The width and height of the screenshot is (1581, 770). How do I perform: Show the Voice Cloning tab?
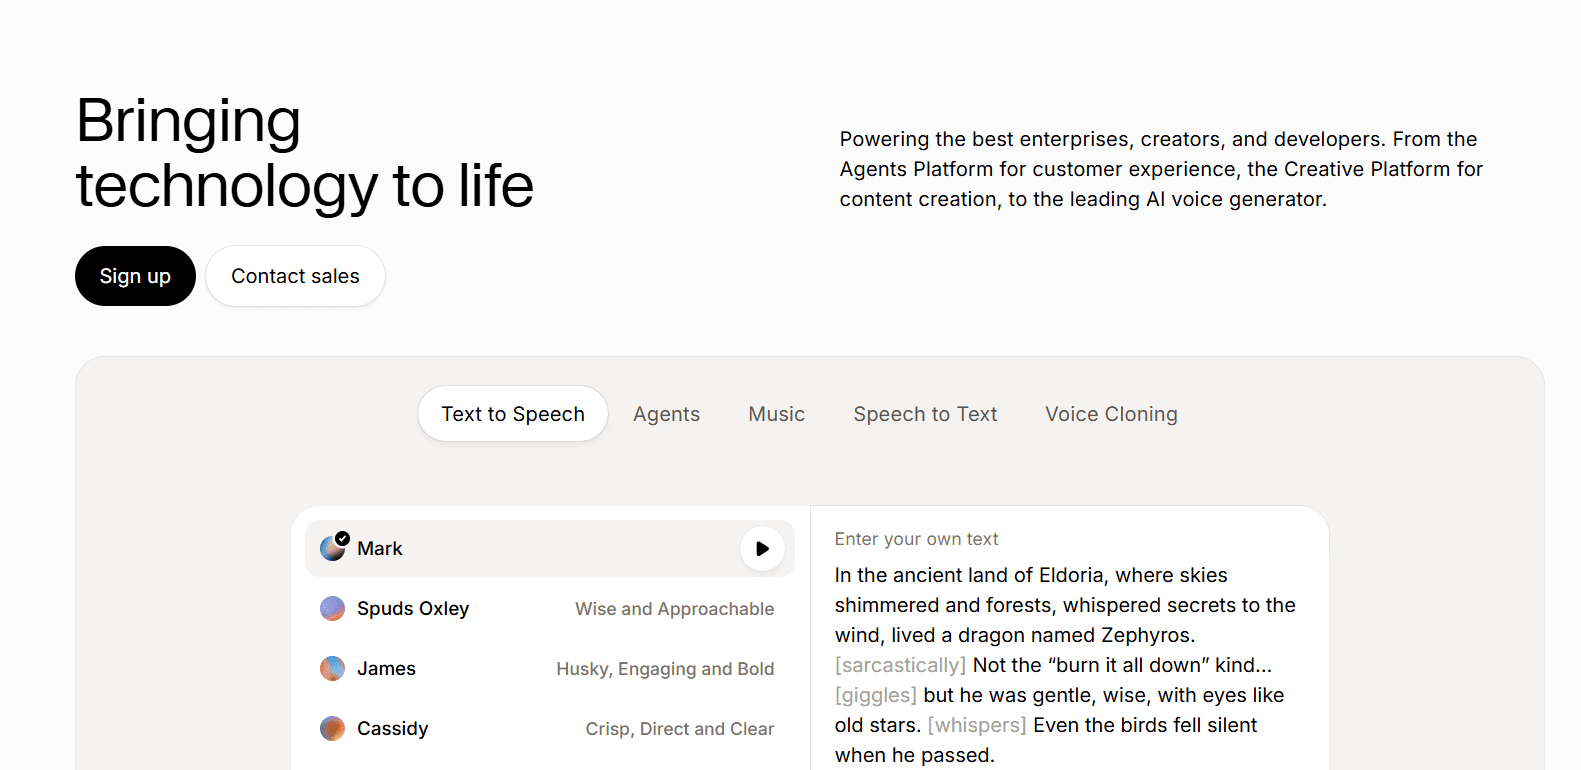pos(1111,414)
